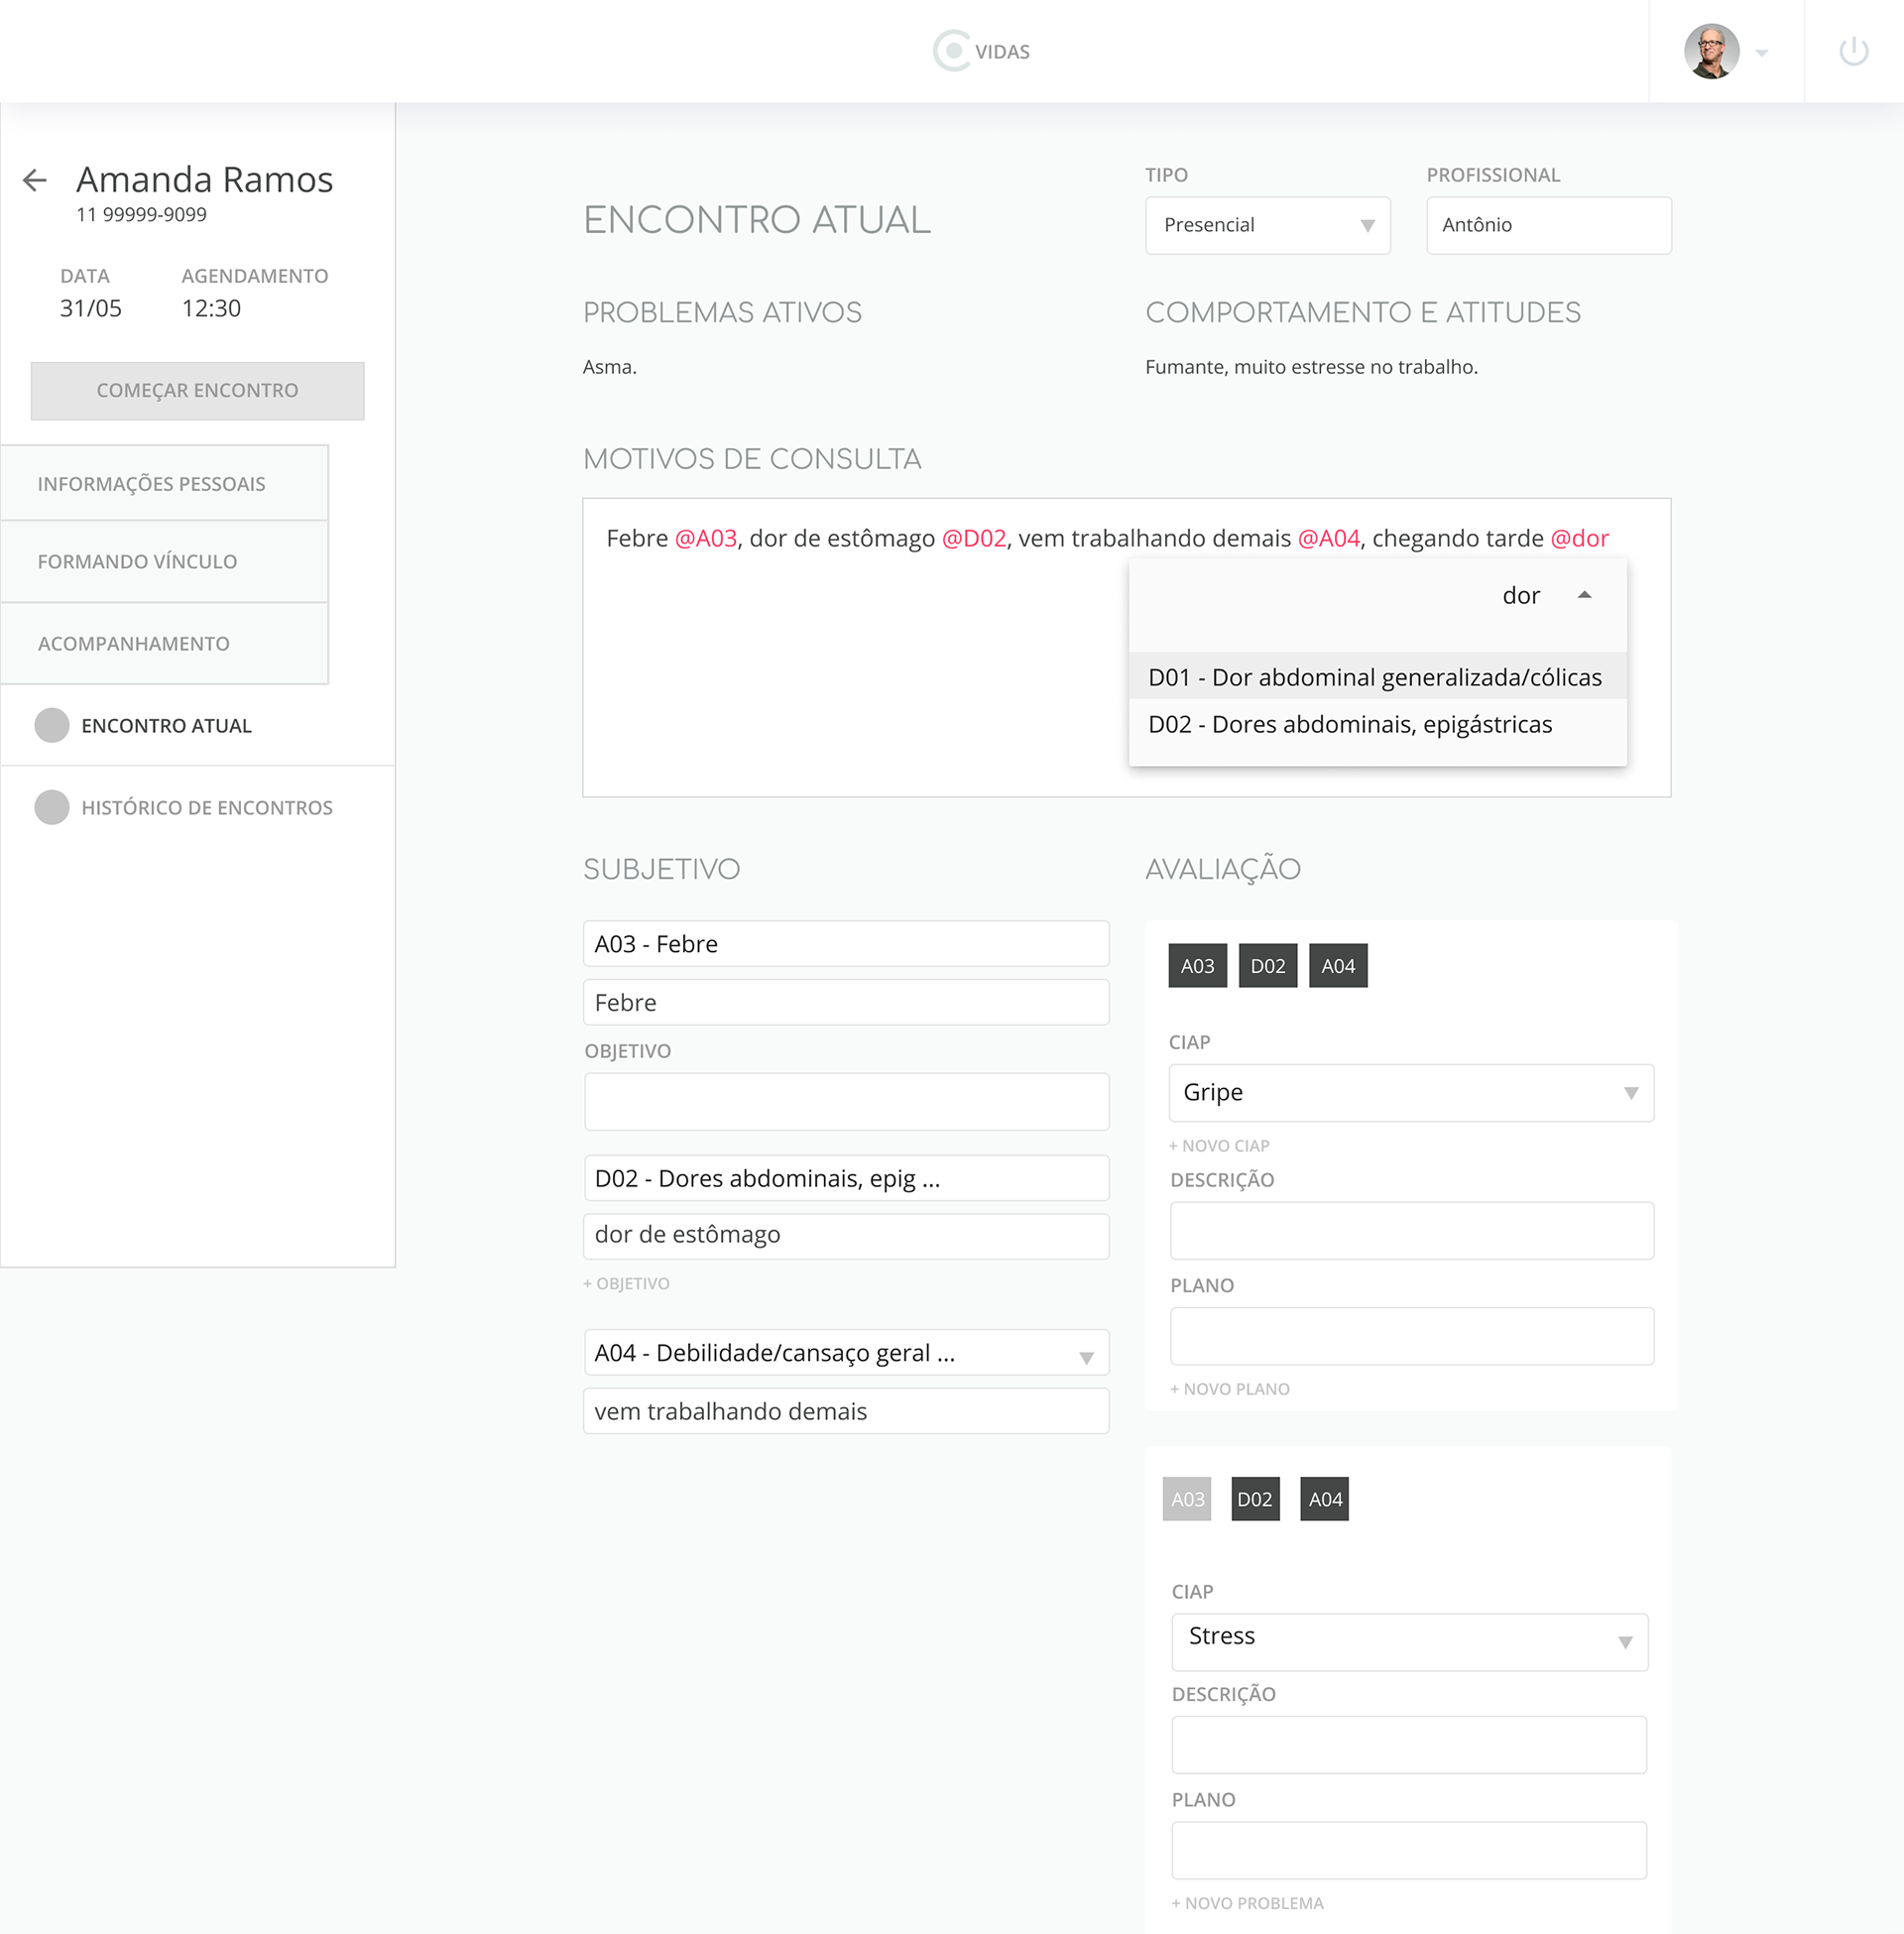The width and height of the screenshot is (1904, 1934).
Task: Click the Começar Encontro button
Action: pyautogui.click(x=197, y=390)
